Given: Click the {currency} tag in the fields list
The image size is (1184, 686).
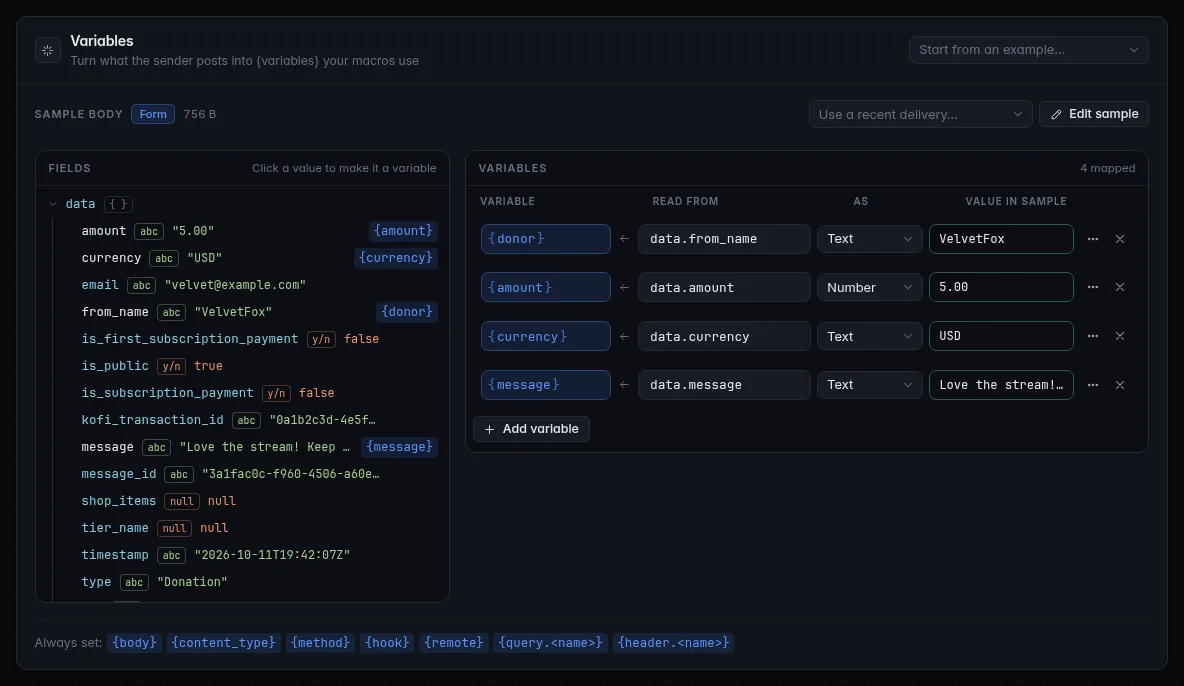Looking at the screenshot, I should (396, 258).
